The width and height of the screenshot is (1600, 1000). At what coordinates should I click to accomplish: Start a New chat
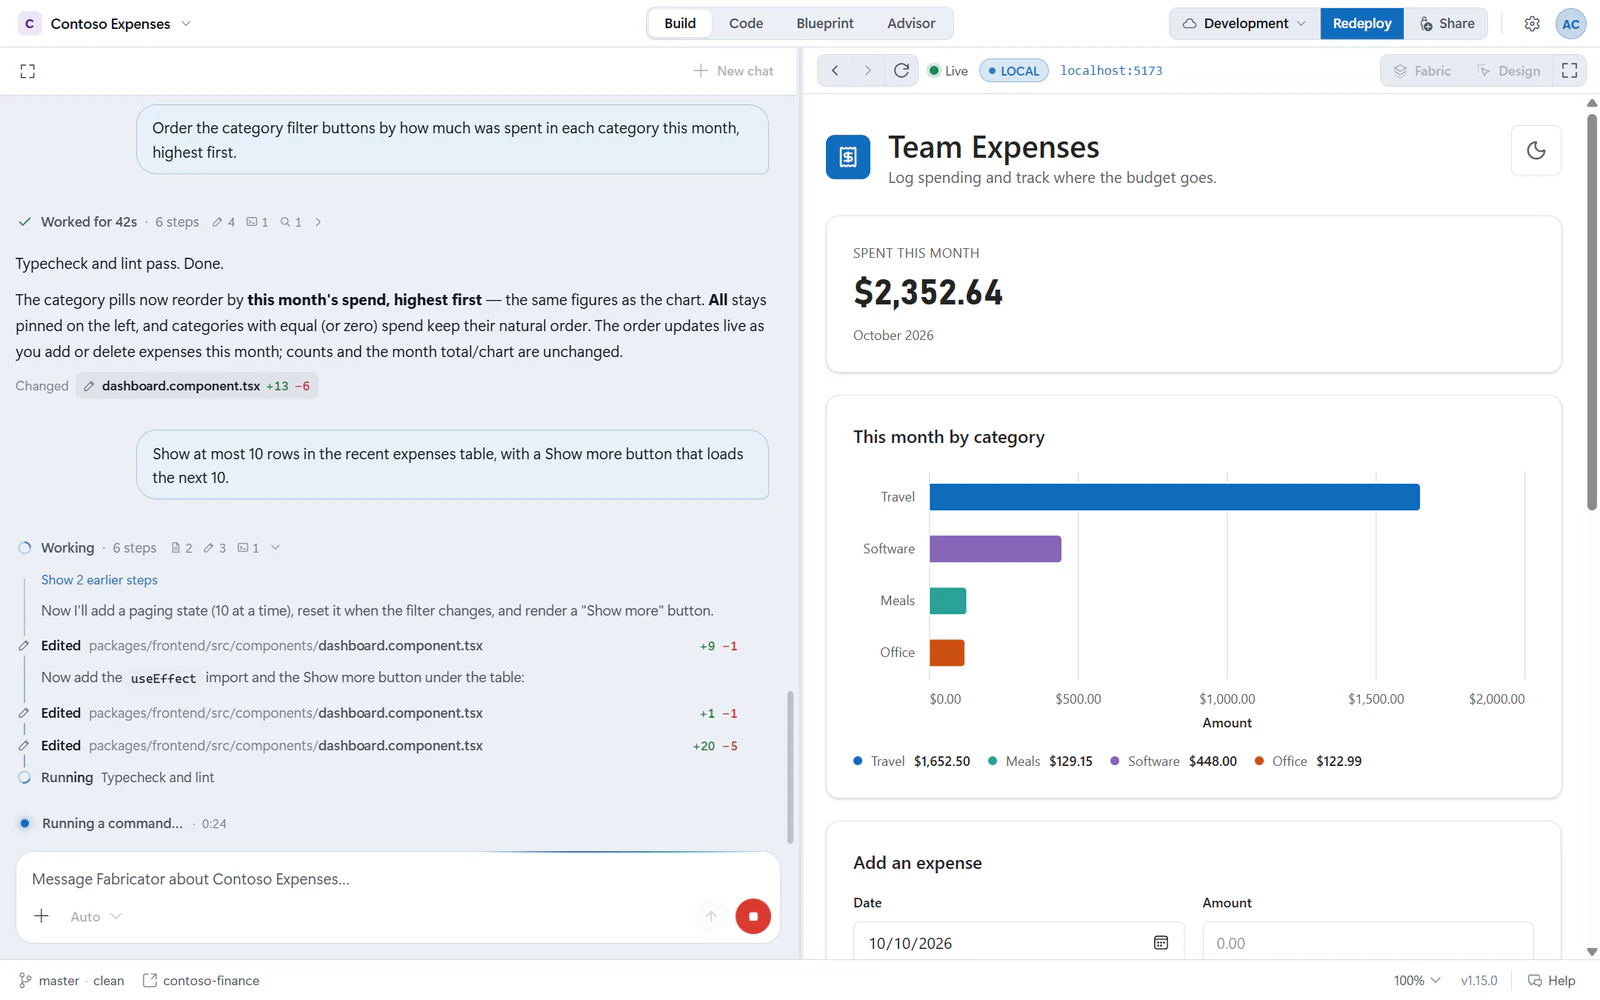pos(733,71)
